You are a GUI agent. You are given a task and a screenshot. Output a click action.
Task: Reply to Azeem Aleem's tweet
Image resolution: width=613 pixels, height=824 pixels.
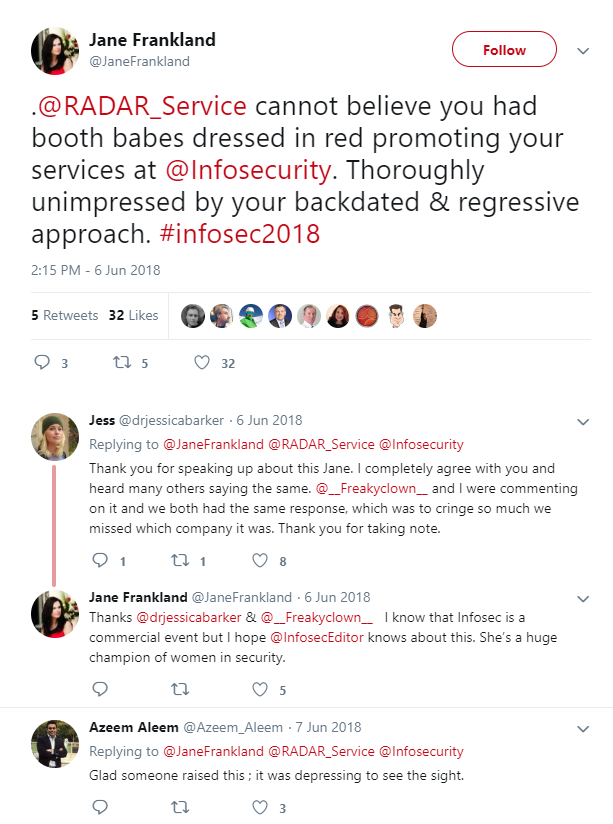(99, 806)
